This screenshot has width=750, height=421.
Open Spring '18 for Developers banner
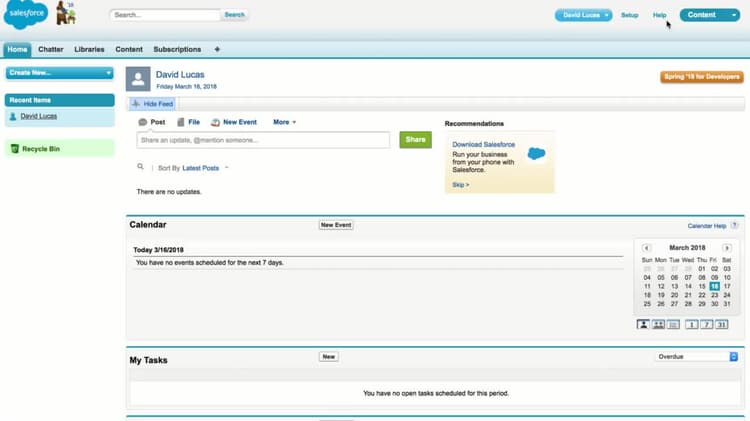click(702, 77)
